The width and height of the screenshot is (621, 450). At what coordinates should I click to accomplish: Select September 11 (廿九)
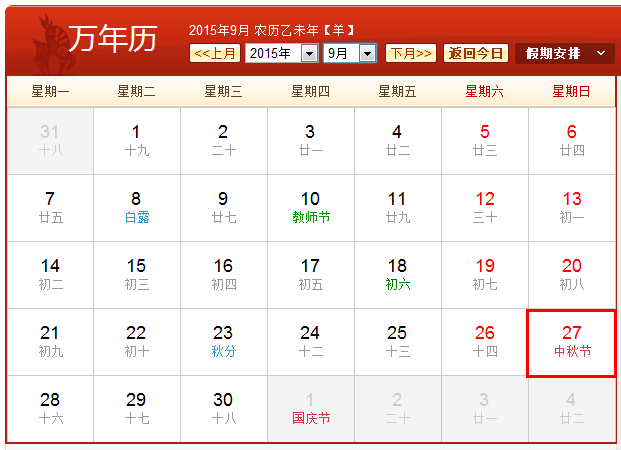pyautogui.click(x=398, y=208)
